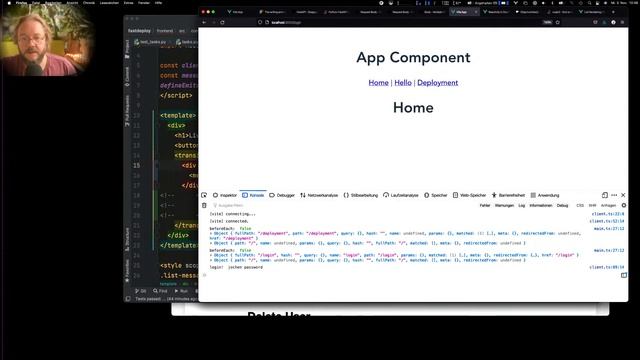
Task: Open the Structure tool window in IDE
Action: (127, 238)
